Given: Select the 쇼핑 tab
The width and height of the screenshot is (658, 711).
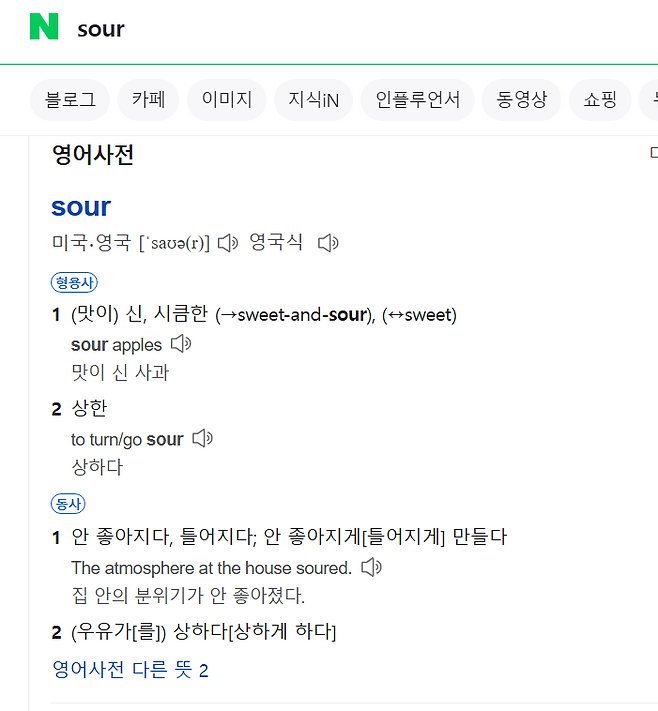Looking at the screenshot, I should click(600, 100).
